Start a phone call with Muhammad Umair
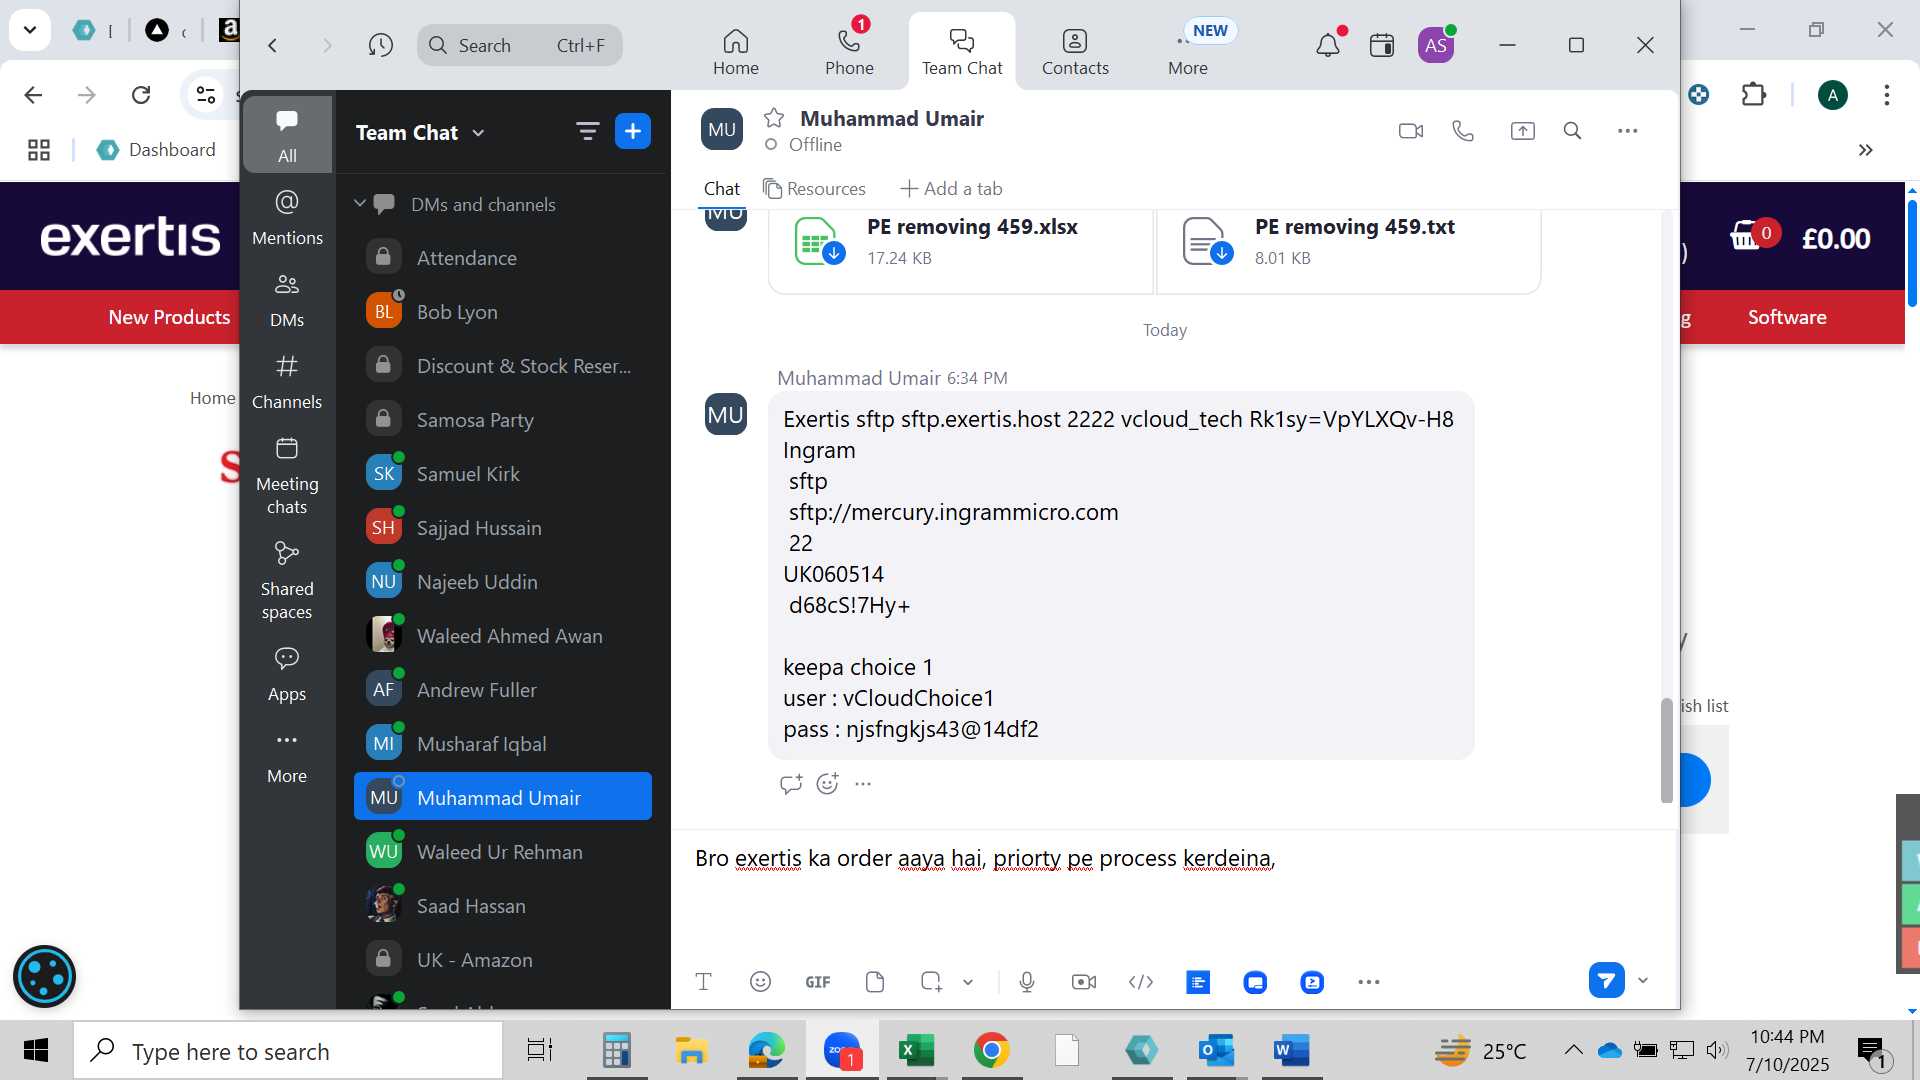The height and width of the screenshot is (1080, 1920). click(1463, 131)
